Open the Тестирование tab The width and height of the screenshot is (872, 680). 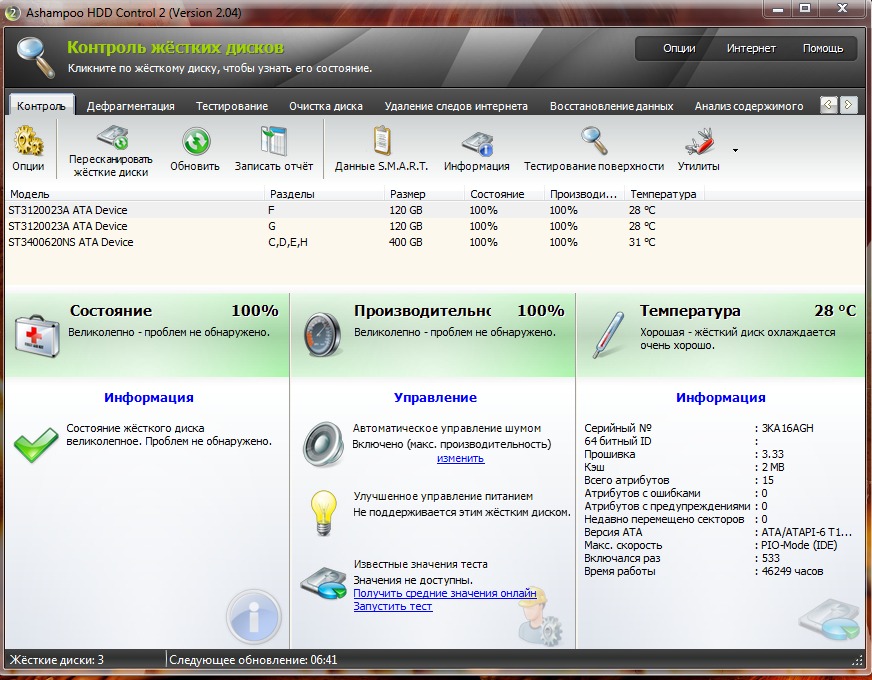click(231, 106)
